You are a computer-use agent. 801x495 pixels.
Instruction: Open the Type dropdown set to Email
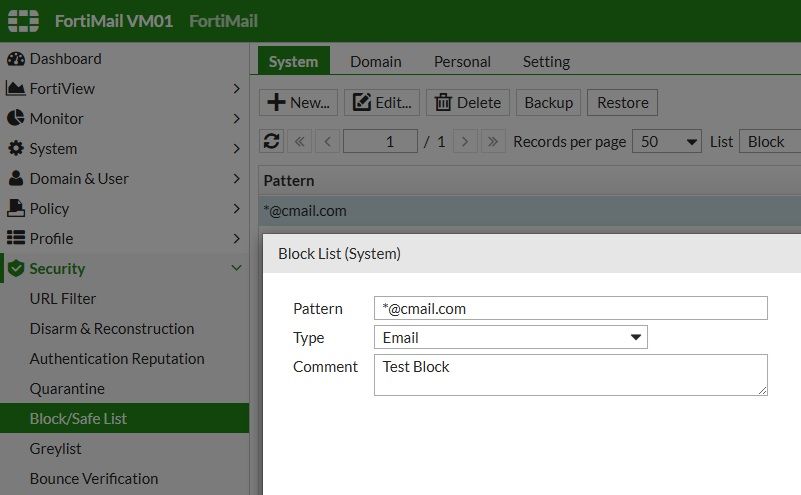511,338
